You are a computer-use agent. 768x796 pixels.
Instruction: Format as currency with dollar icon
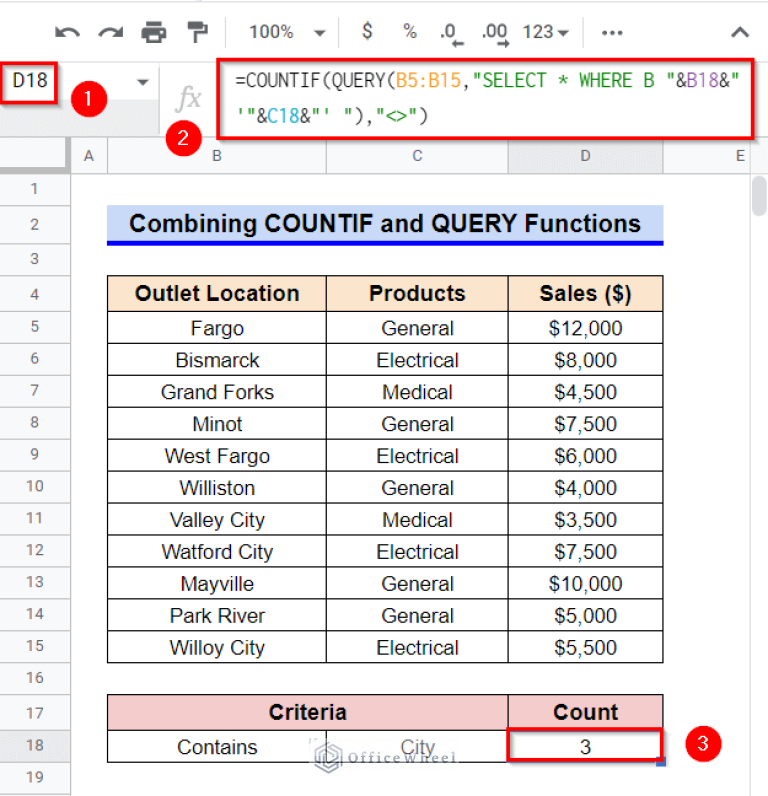coord(367,32)
